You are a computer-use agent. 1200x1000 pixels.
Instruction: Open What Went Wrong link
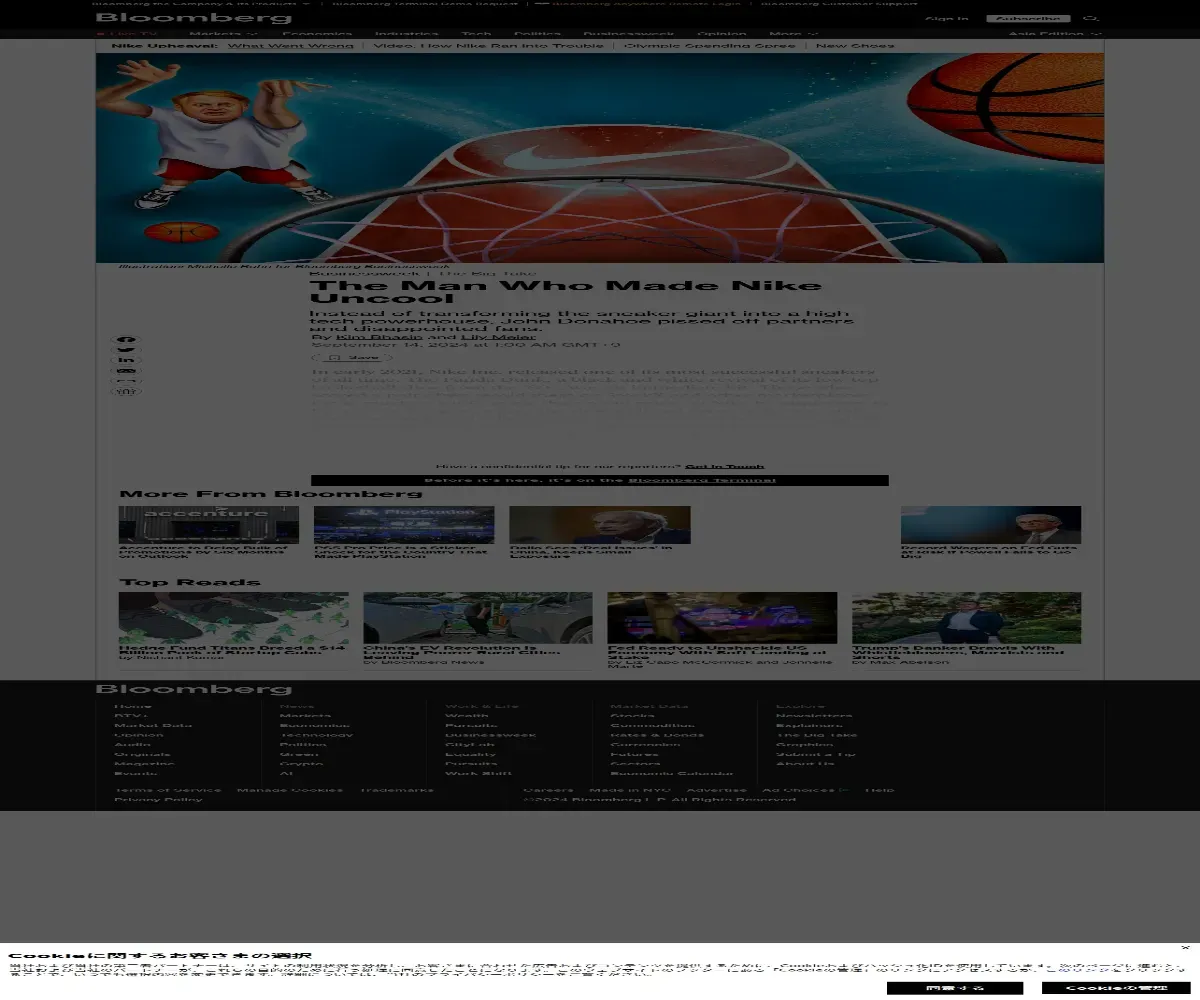pyautogui.click(x=291, y=46)
